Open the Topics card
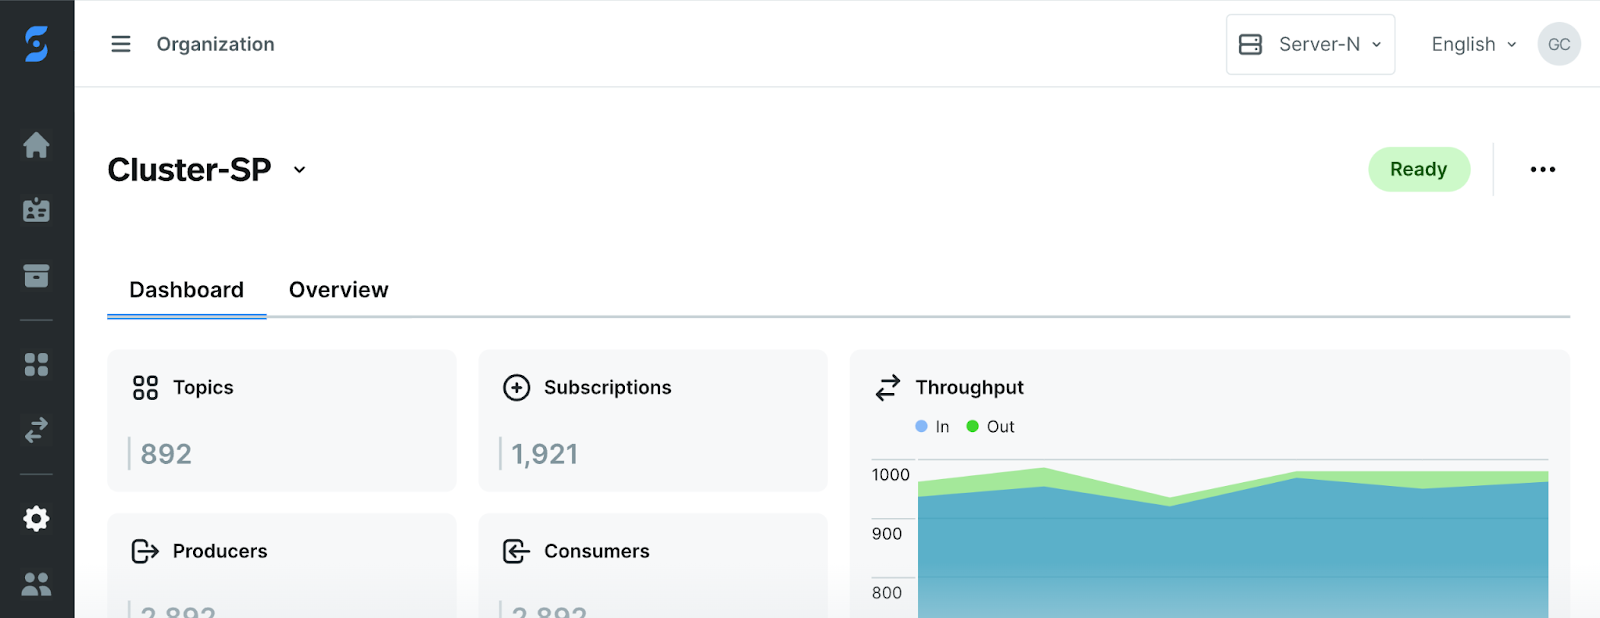Image resolution: width=1600 pixels, height=618 pixels. (x=281, y=420)
